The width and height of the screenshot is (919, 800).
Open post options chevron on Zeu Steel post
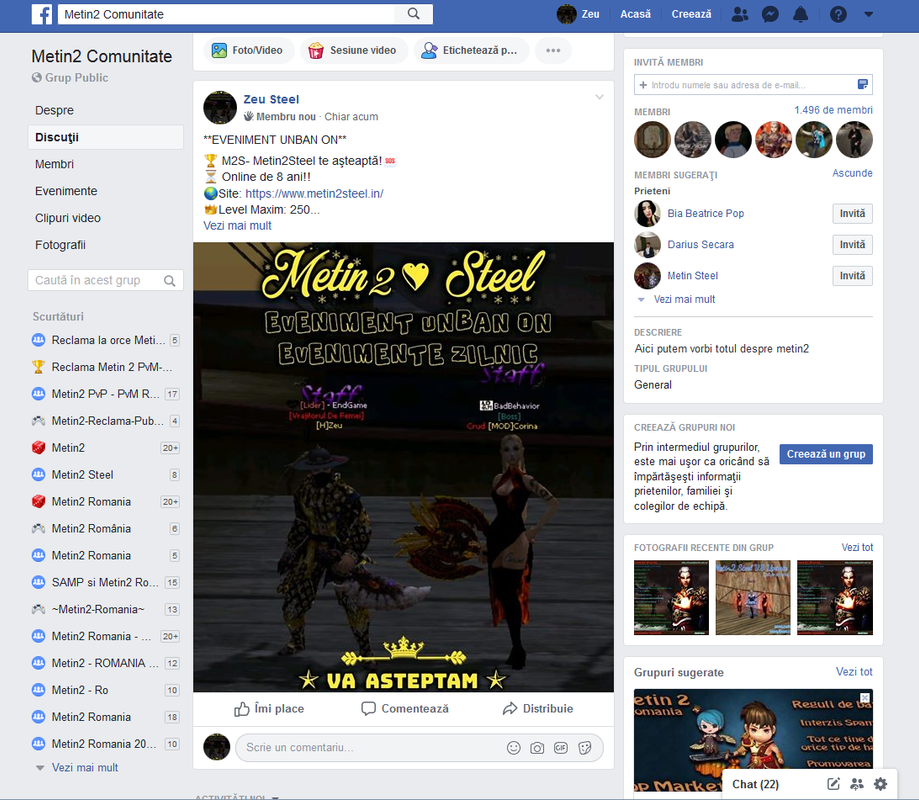(599, 97)
